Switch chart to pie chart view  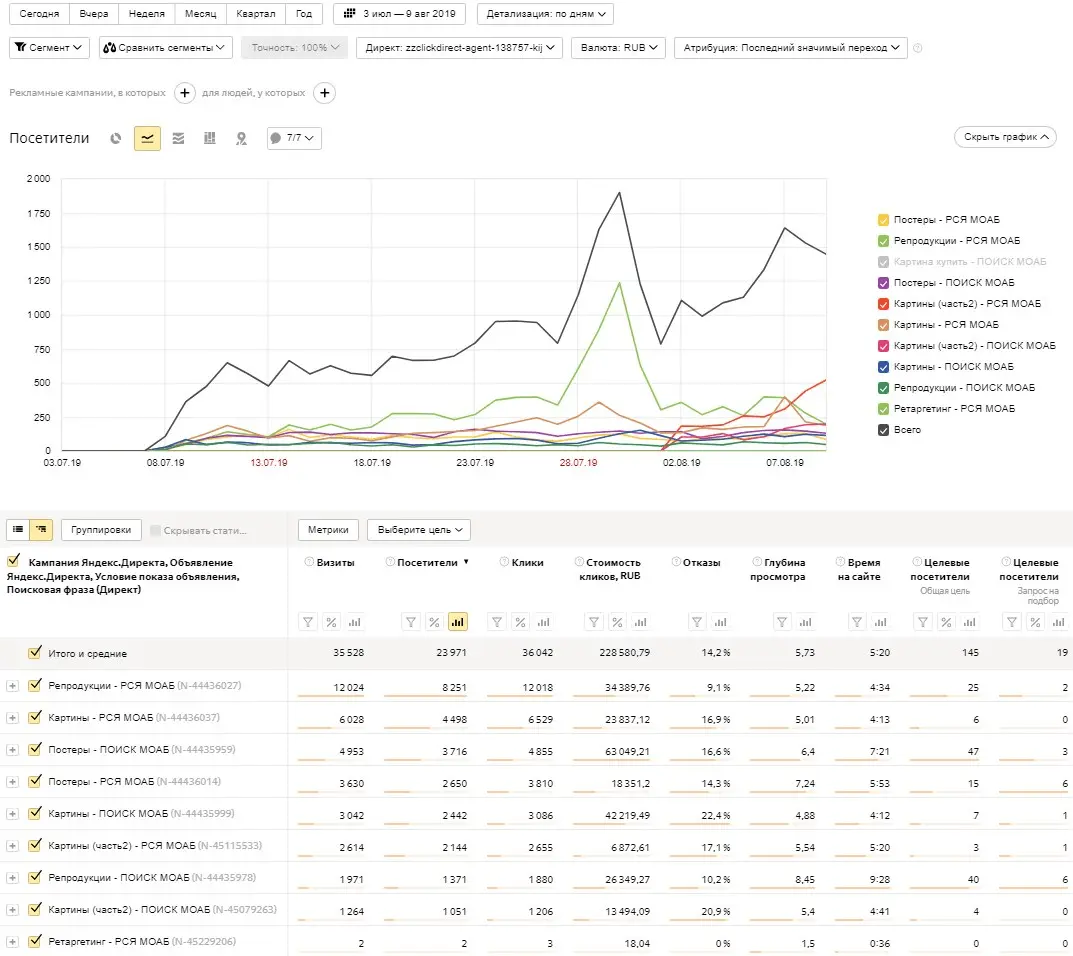pyautogui.click(x=116, y=139)
